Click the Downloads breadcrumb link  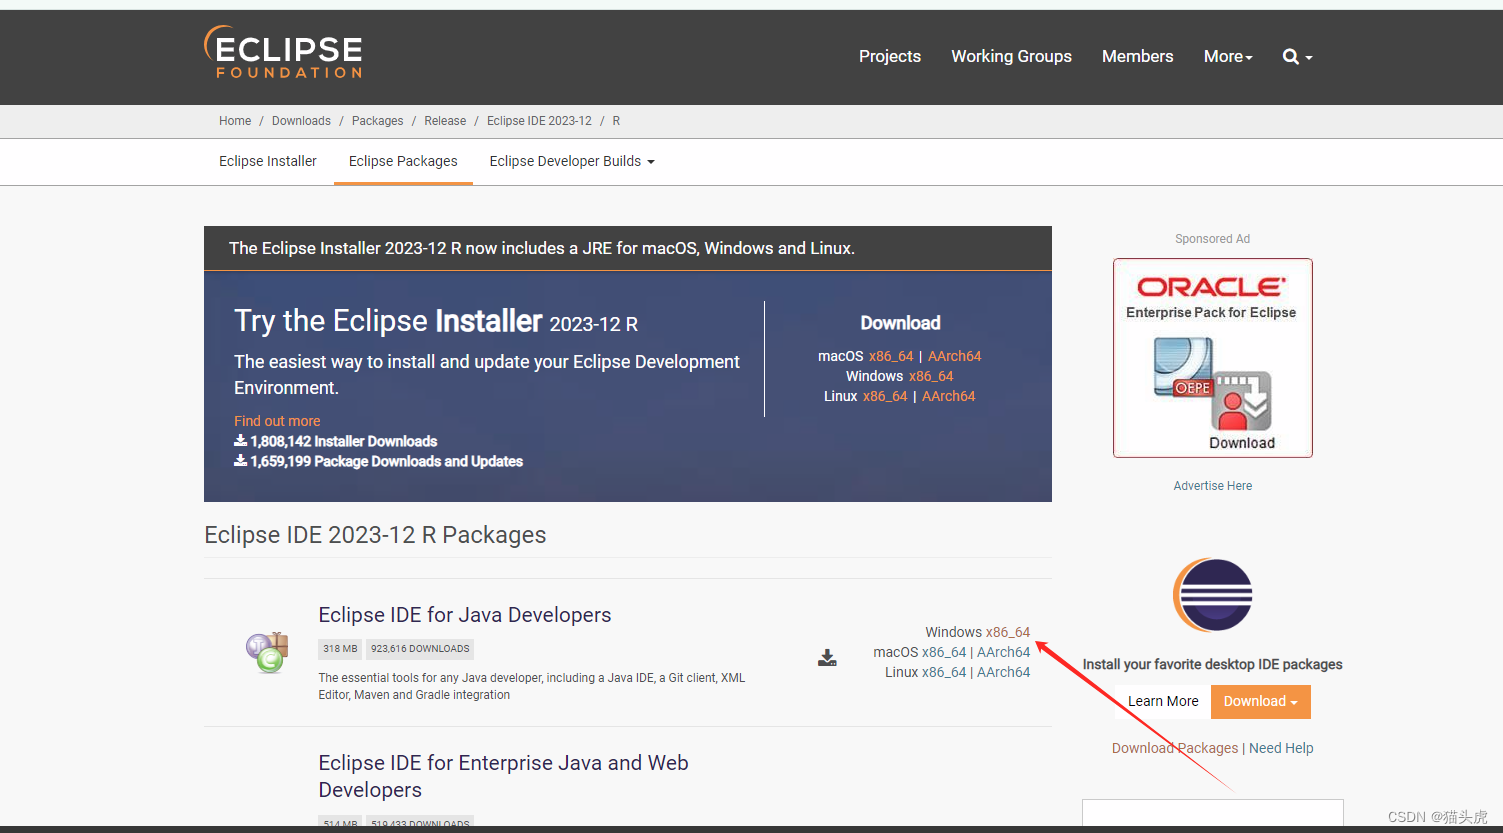pos(301,120)
